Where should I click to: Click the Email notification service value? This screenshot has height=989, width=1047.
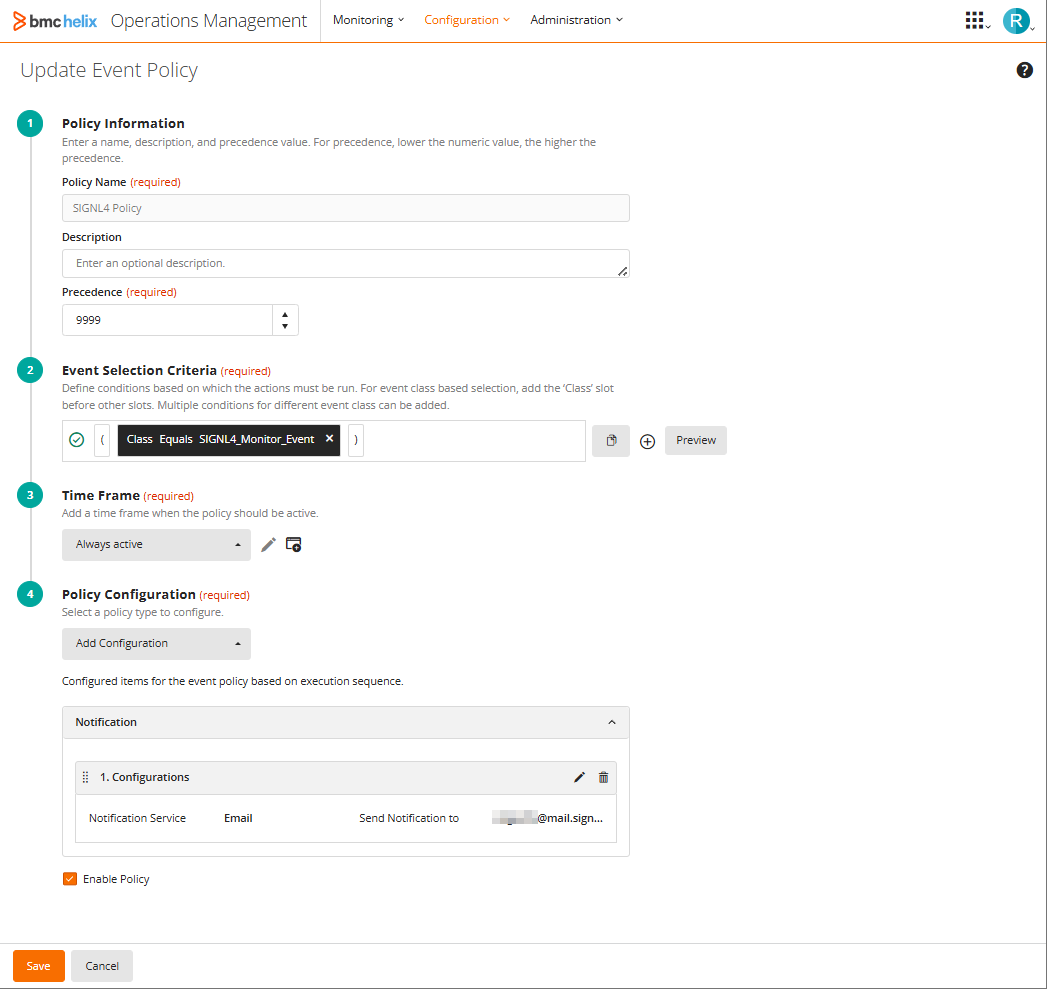point(238,818)
